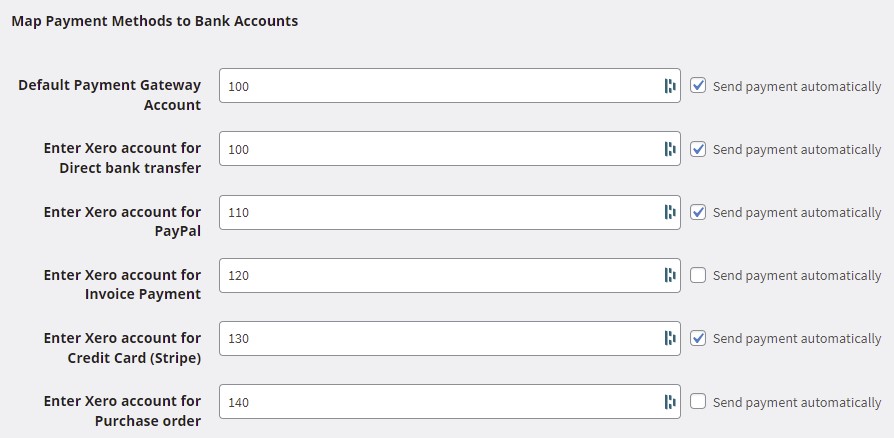Click autofill icon in Credit Card (Stripe) field
This screenshot has width=894, height=438.
tap(669, 338)
